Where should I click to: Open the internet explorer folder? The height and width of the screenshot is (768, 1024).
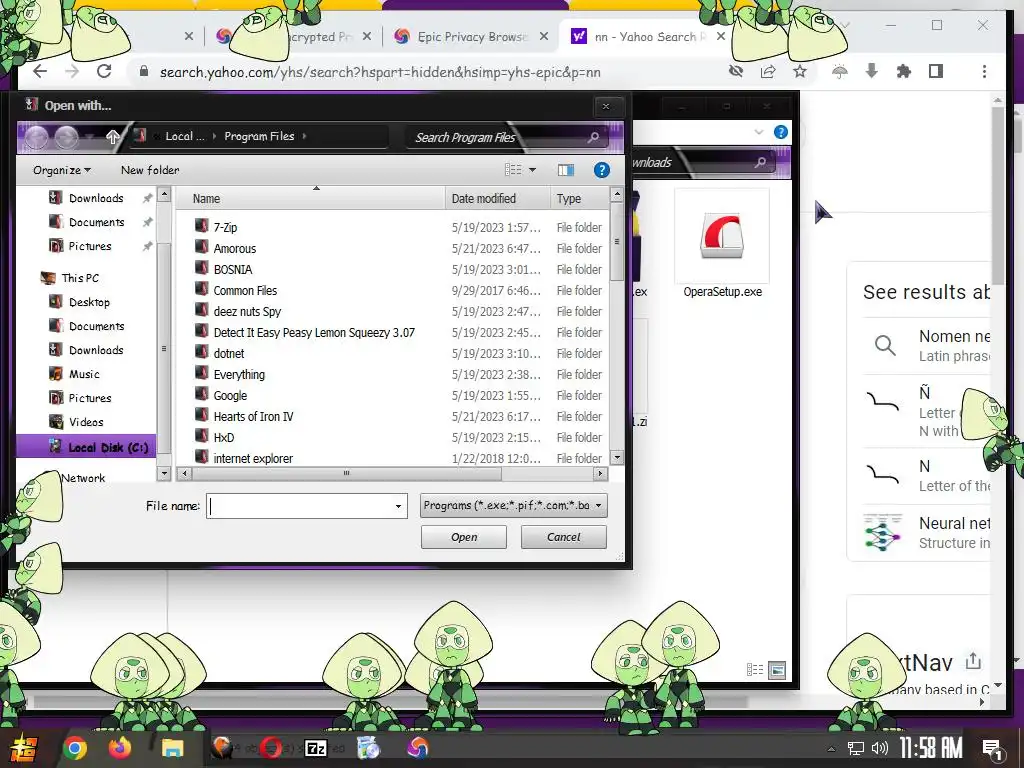253,458
